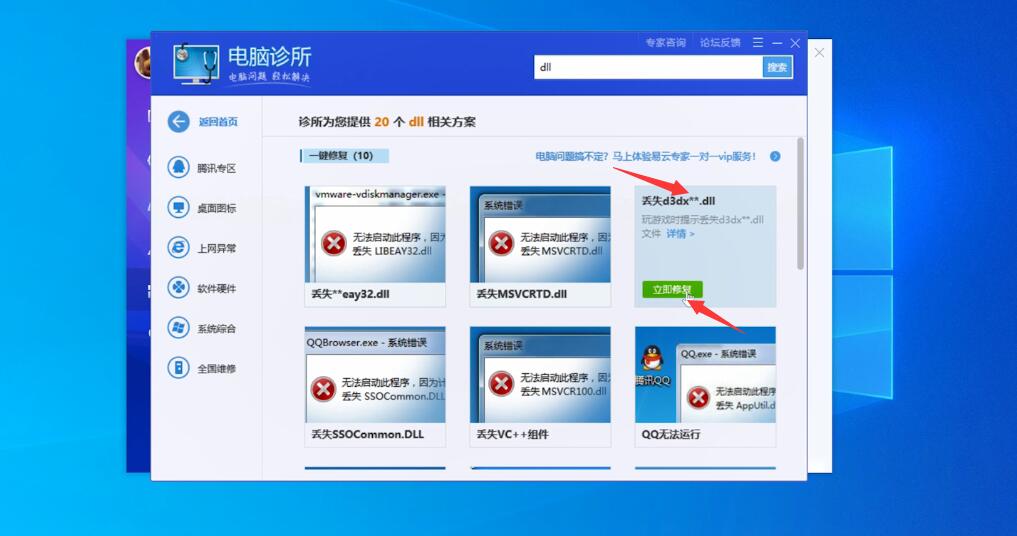Click the circular arrow beside vip服务 link

775,156
